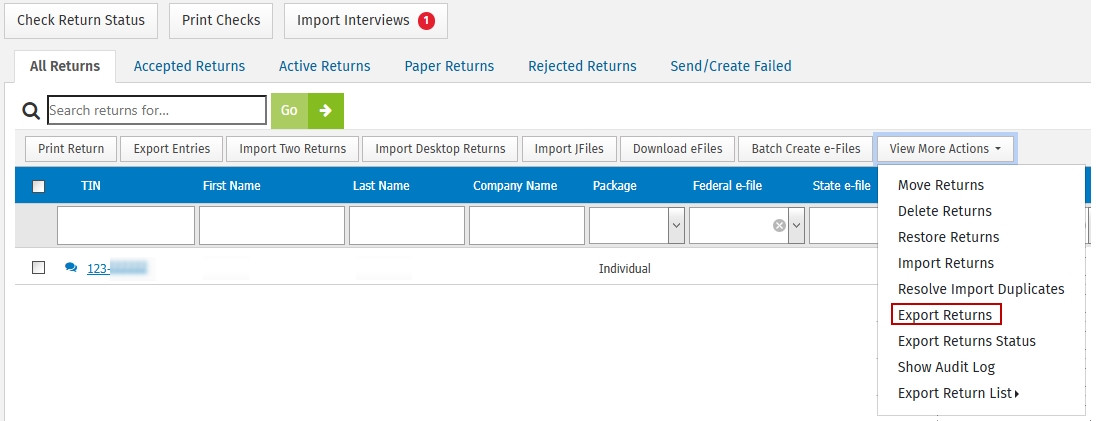Image resolution: width=1103 pixels, height=421 pixels.
Task: Clear the Federal e-file filter with X icon
Action: tap(779, 225)
